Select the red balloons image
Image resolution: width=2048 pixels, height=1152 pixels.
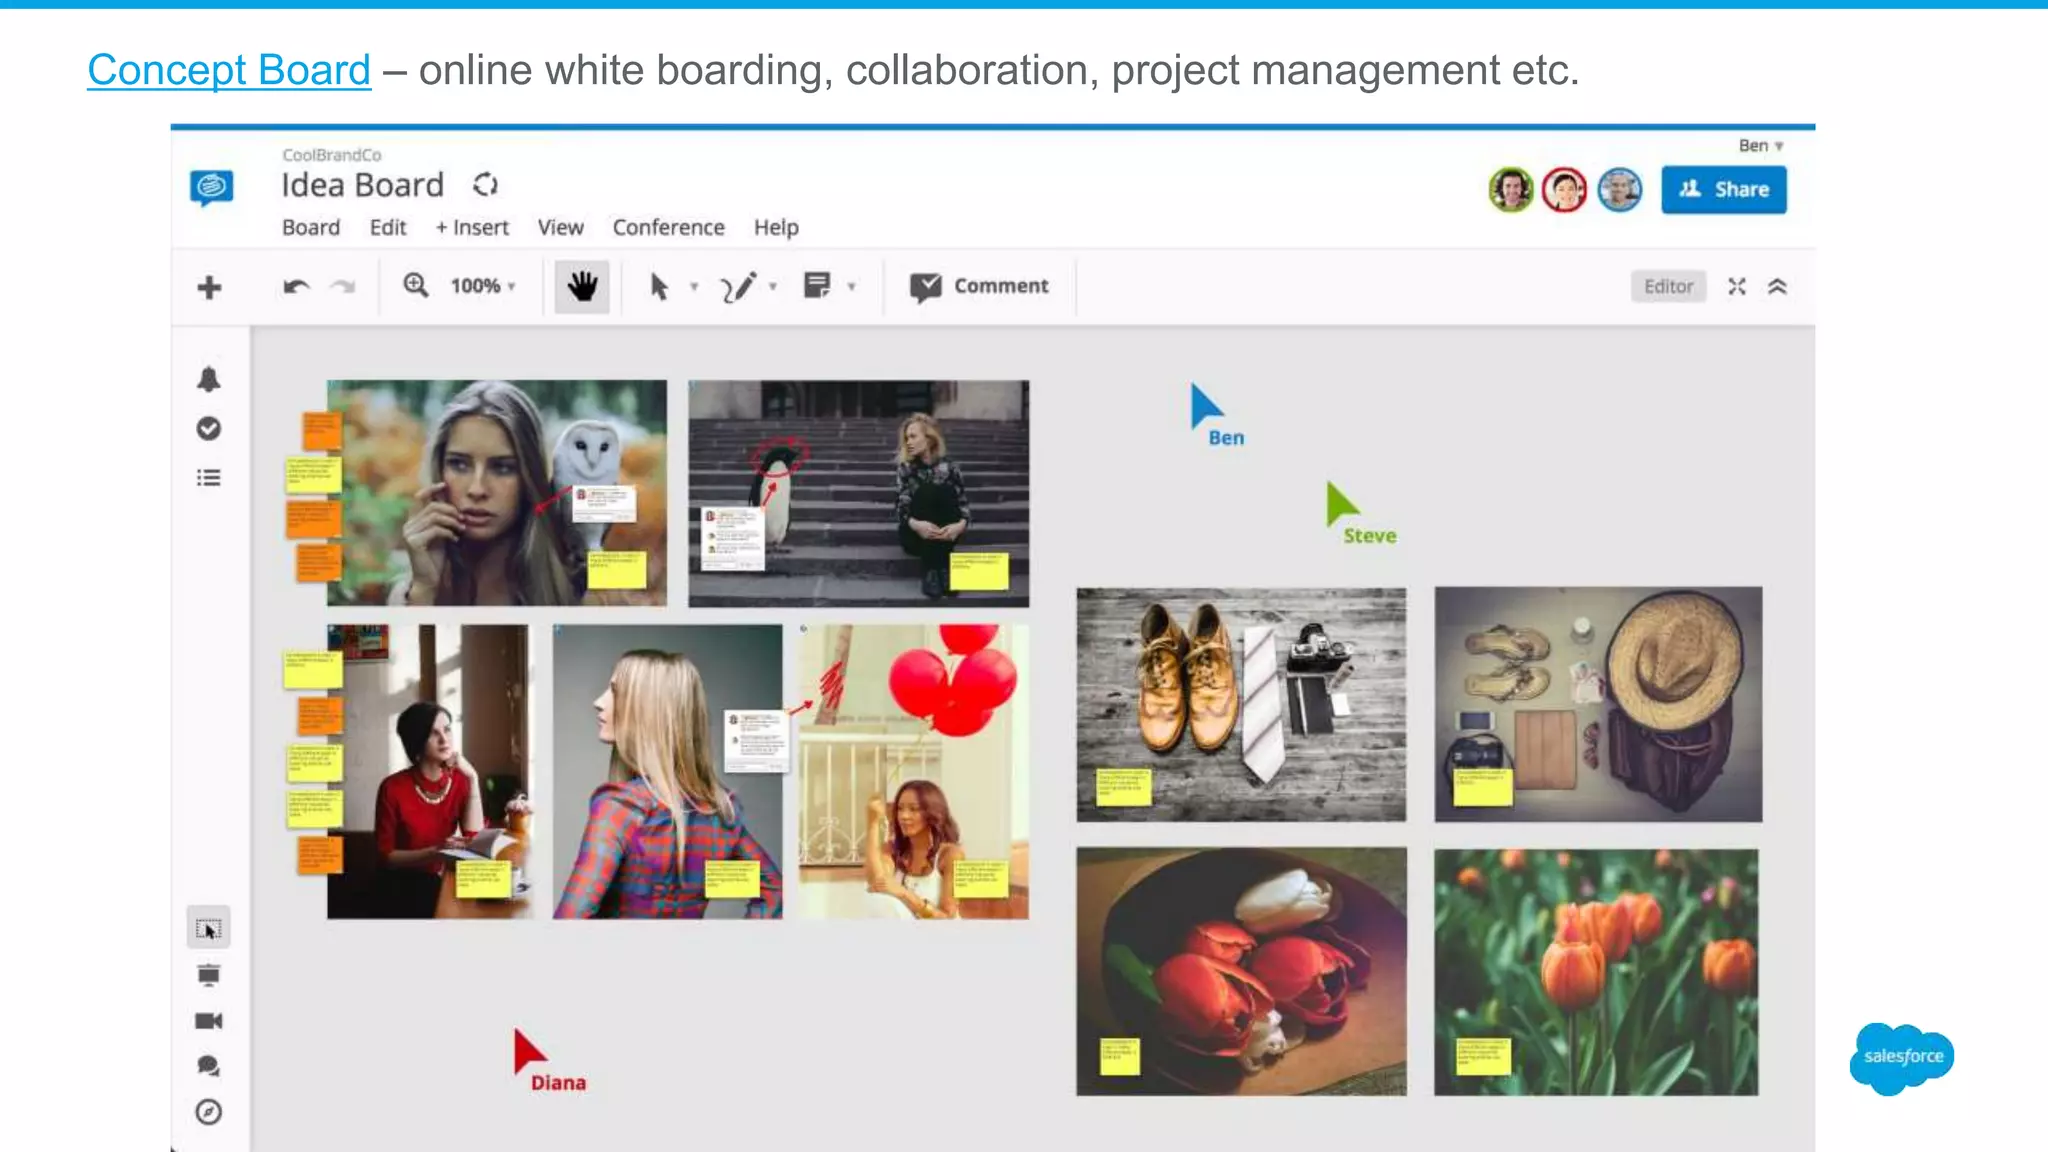[x=913, y=772]
